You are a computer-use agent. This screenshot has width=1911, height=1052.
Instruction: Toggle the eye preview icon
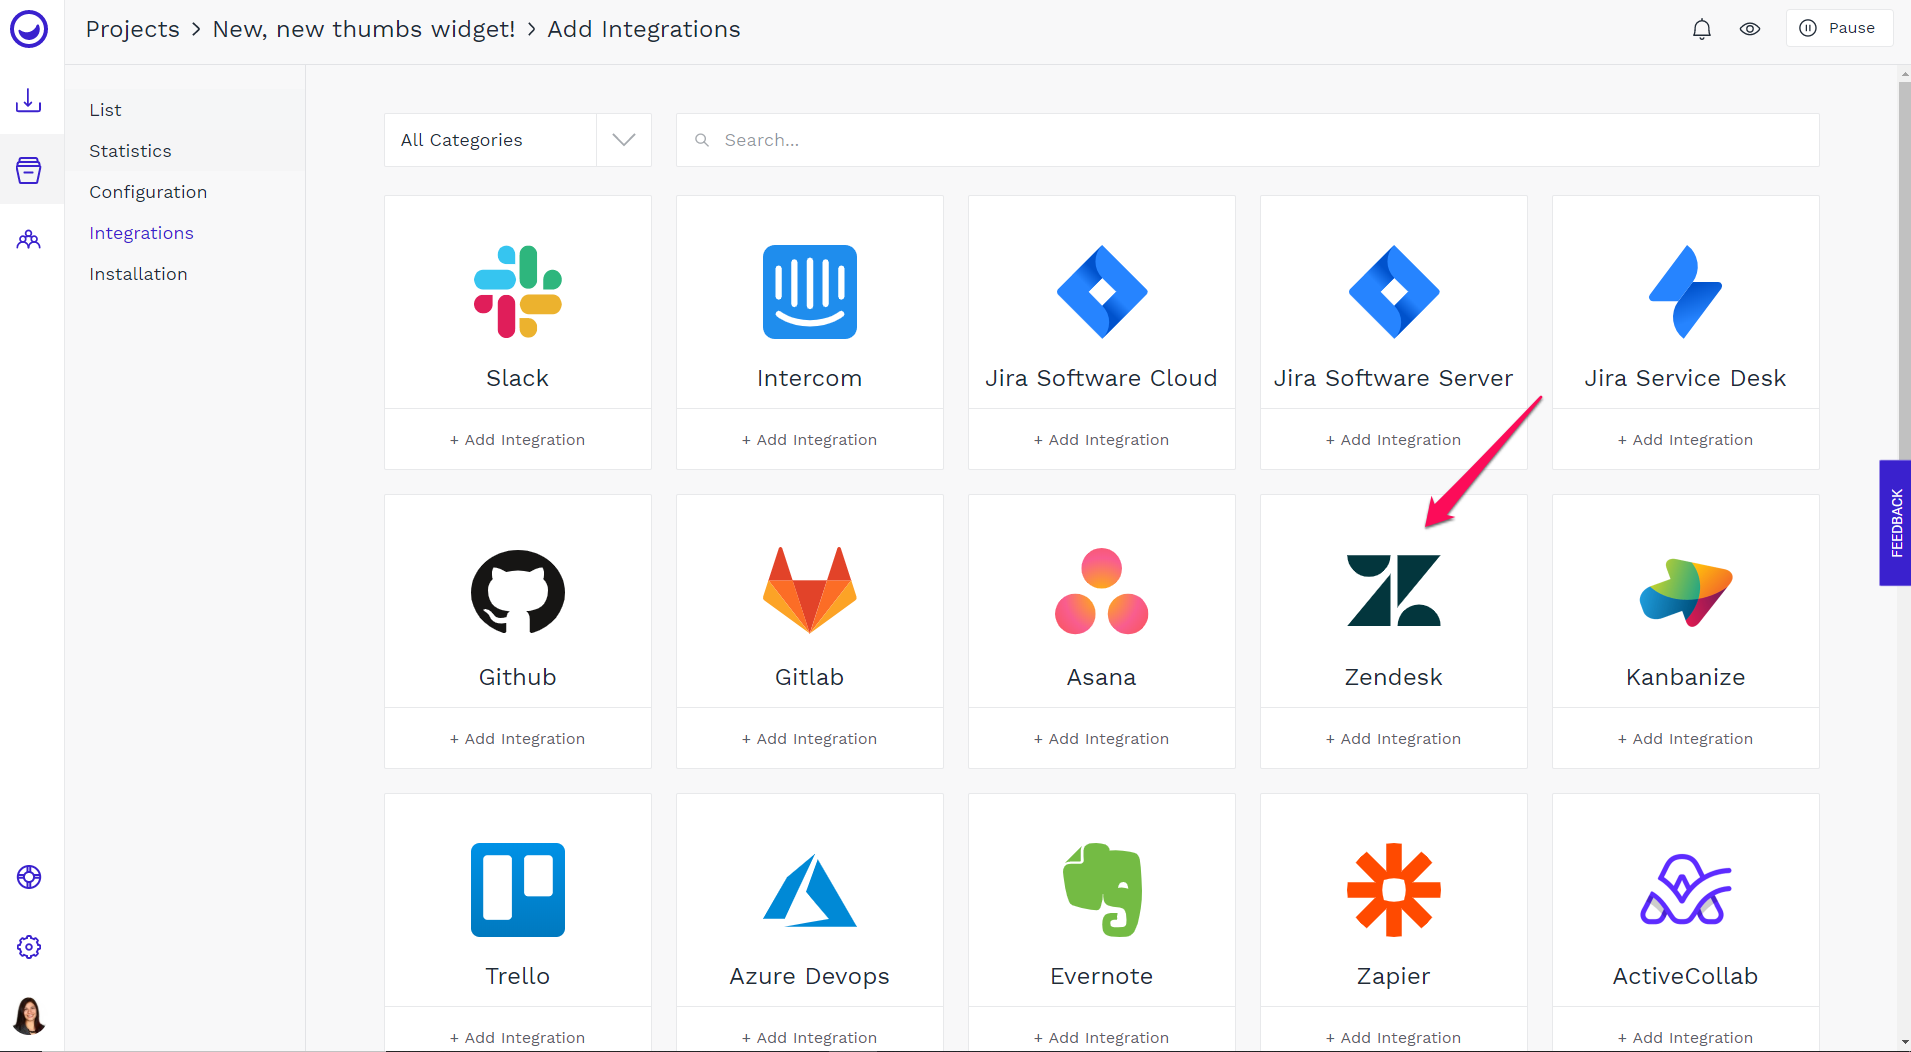pos(1750,29)
